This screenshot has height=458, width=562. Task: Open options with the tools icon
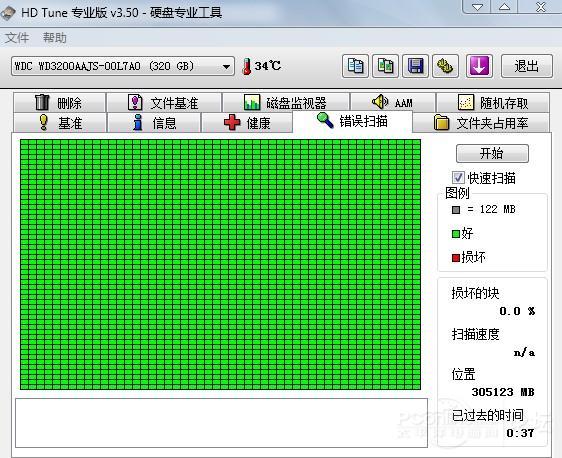pyautogui.click(x=445, y=66)
